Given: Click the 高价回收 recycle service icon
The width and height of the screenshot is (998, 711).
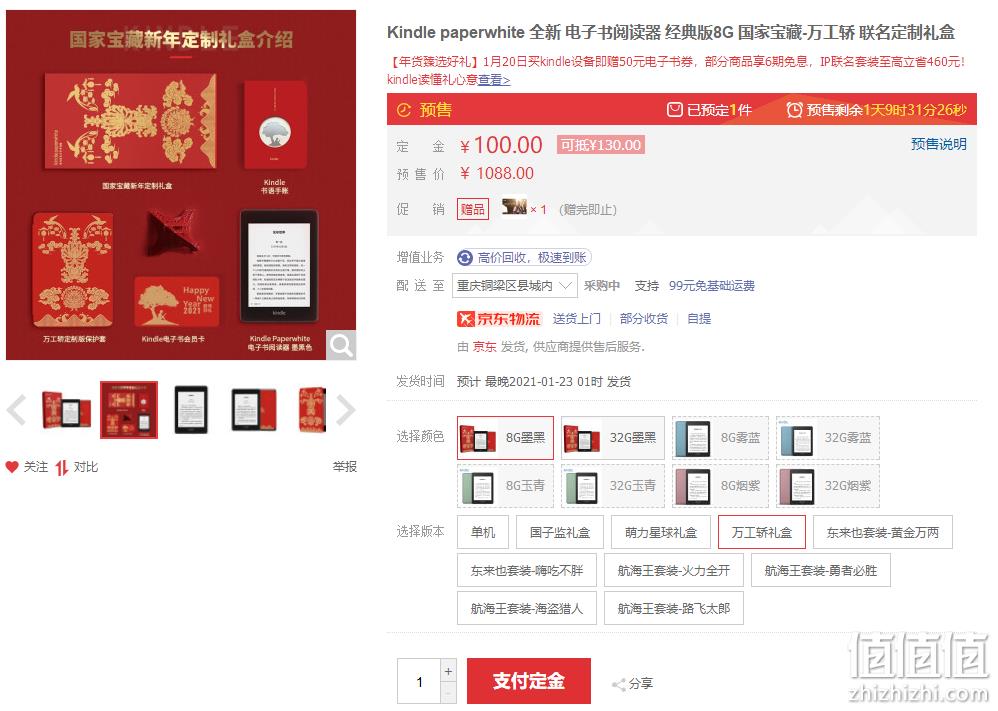Looking at the screenshot, I should tap(465, 258).
